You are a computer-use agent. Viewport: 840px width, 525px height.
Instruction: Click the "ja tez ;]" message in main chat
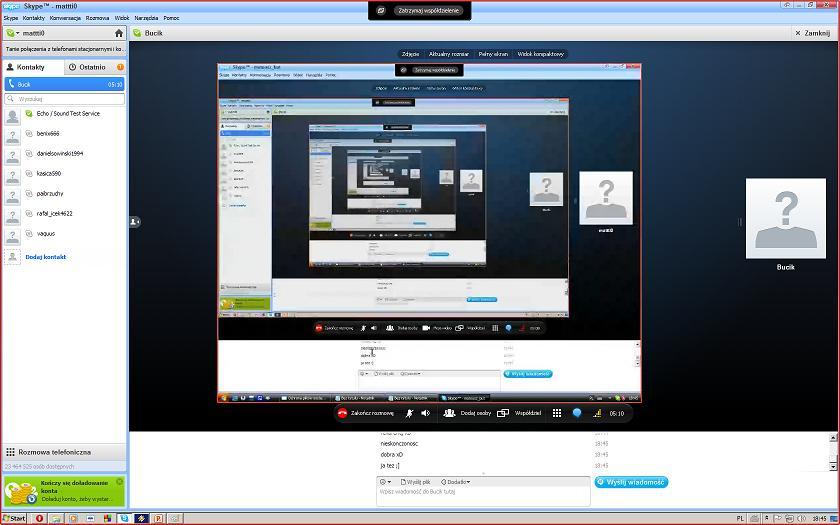[390, 466]
